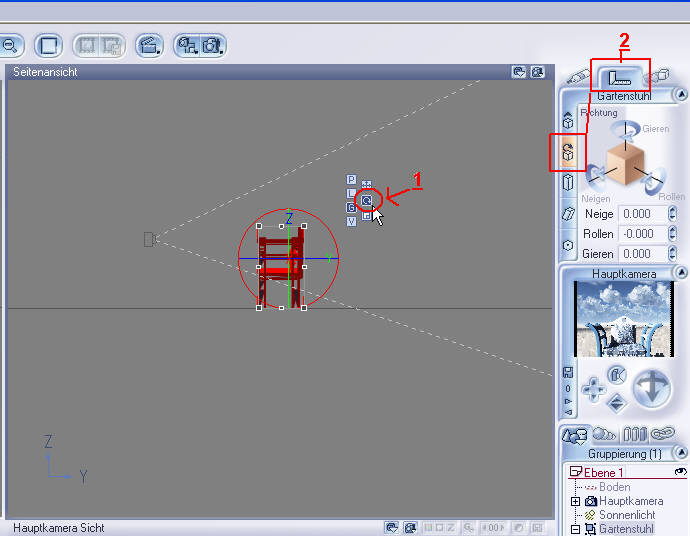Click the camera rotate trackball control
The width and height of the screenshot is (690, 536).
pyautogui.click(x=652, y=389)
